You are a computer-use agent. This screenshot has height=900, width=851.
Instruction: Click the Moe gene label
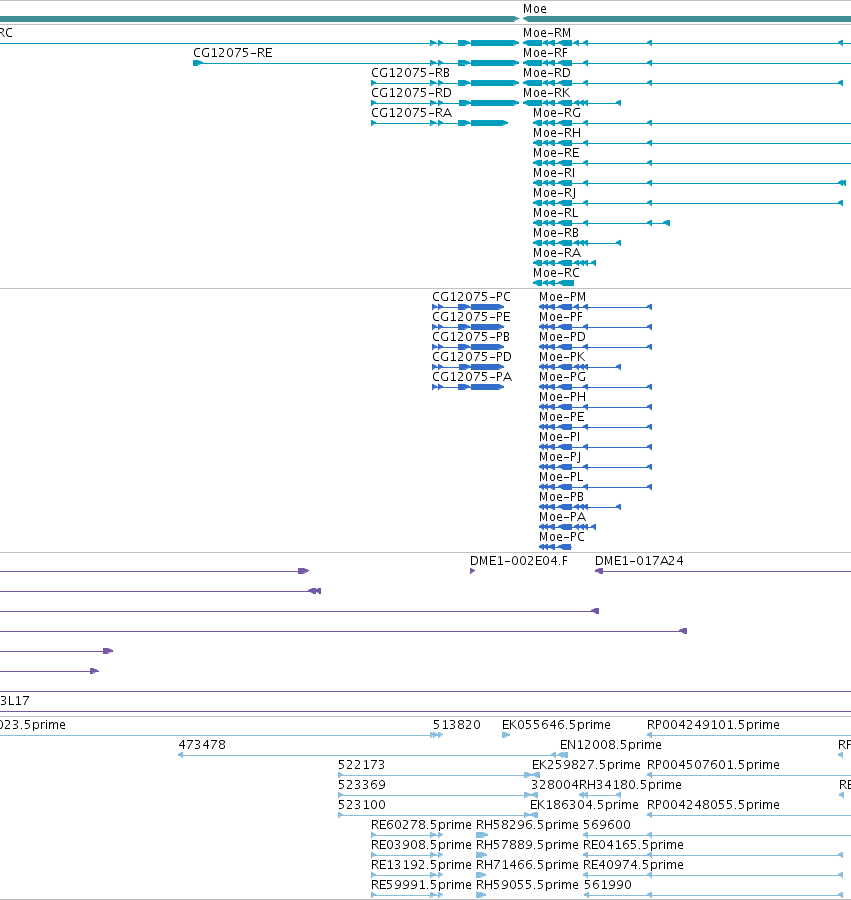click(x=535, y=9)
